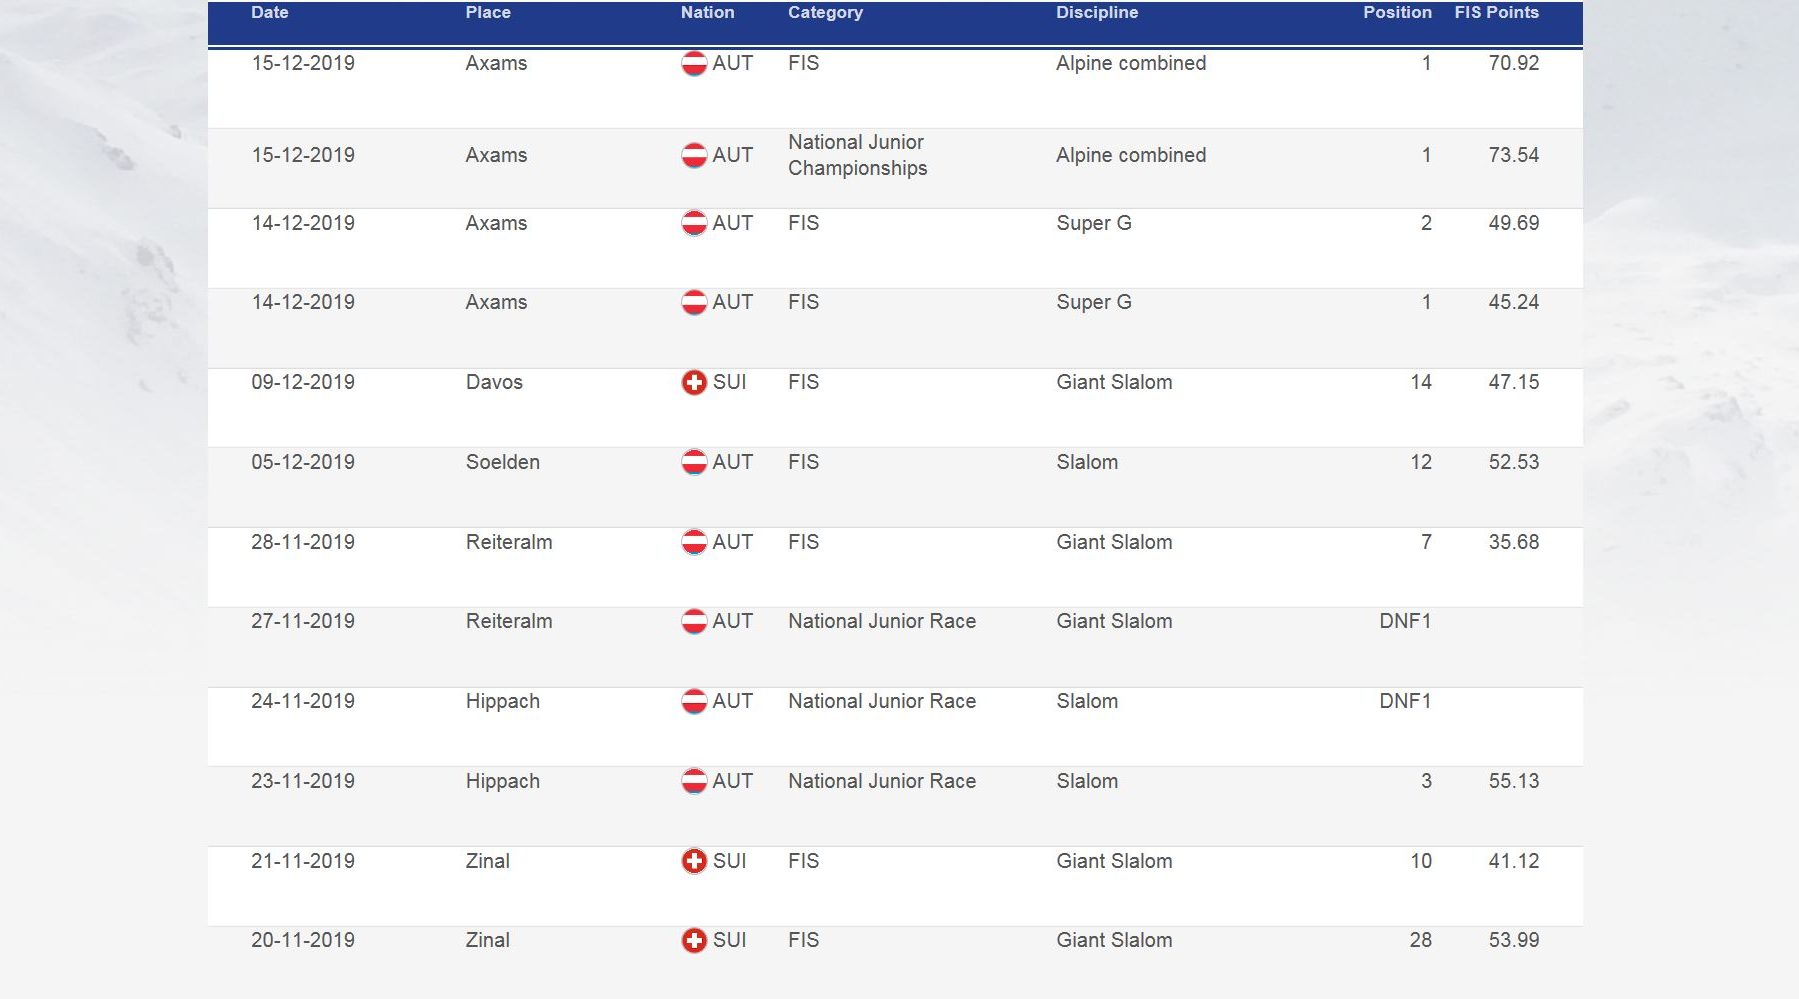Screen dimensions: 1799x999
Task: Click Swiss flag in 21-11-2019 Zinal row
Action: 694,861
